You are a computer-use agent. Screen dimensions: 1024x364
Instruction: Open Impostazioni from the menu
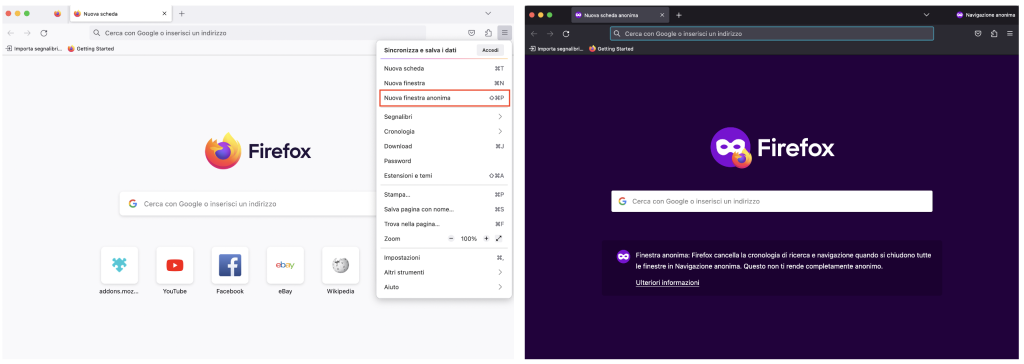pos(444,257)
